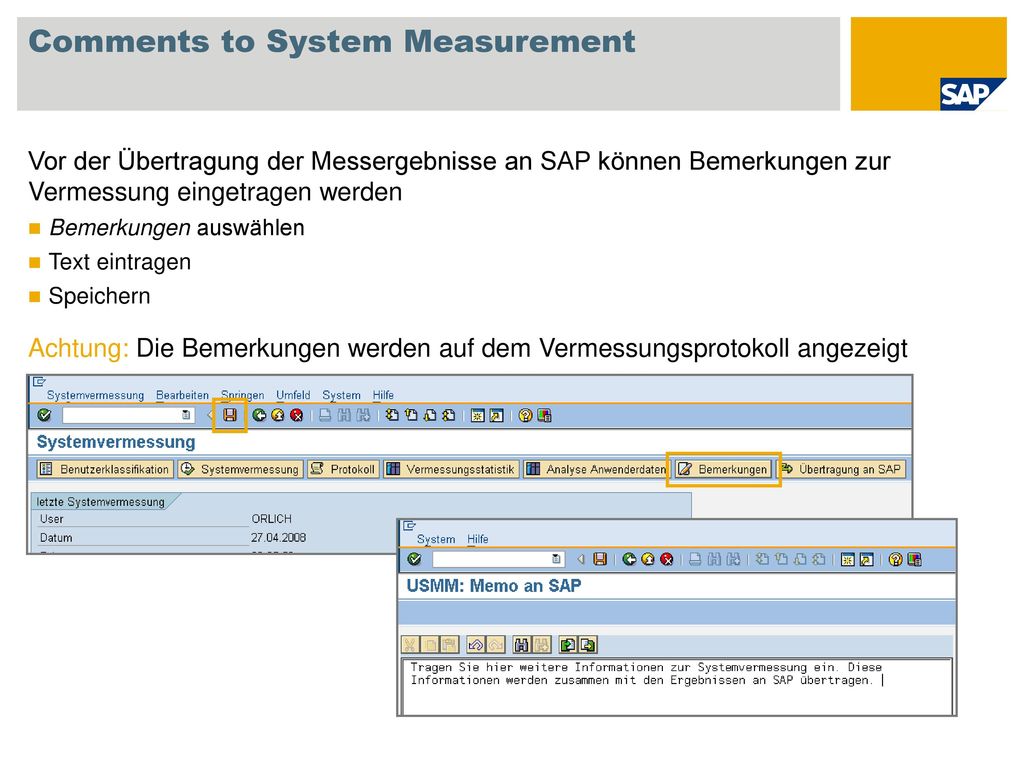Image resolution: width=1024 pixels, height=768 pixels.
Task: Click the Find Next icon in memo editor toolbar
Action: tap(542, 645)
